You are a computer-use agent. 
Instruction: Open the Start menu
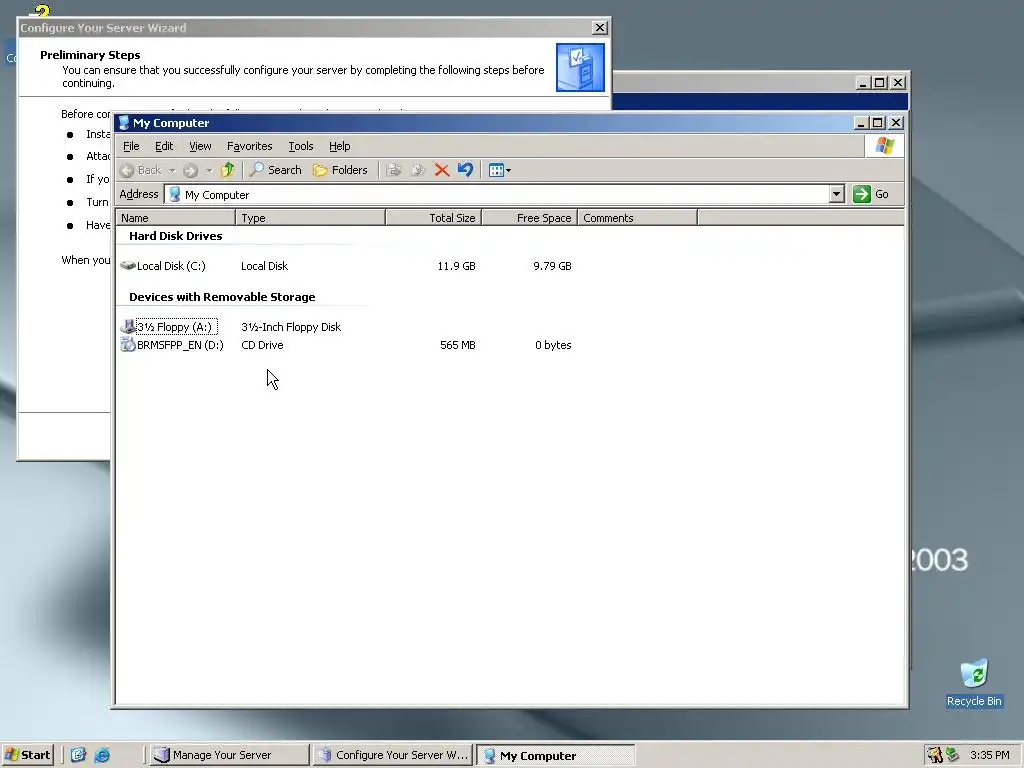(27, 755)
